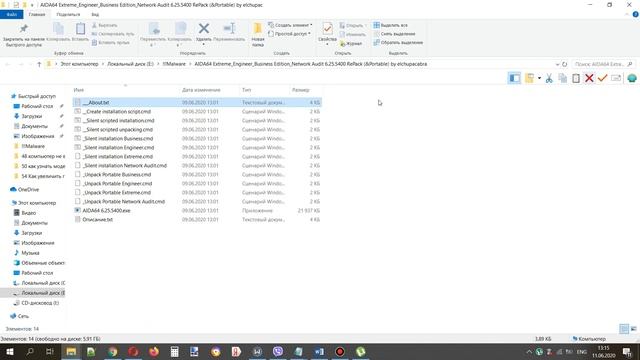Click 'Локальный диск (E:)' in address bar
This screenshot has width=640, height=360.
(x=130, y=64)
